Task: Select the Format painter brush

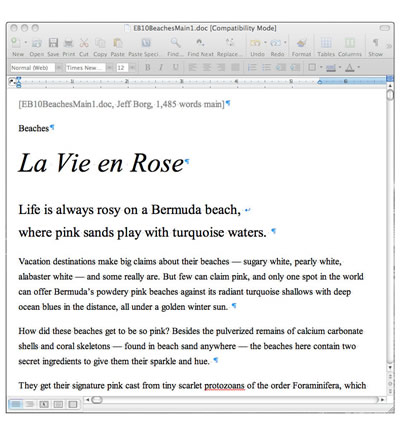Action: 302,43
